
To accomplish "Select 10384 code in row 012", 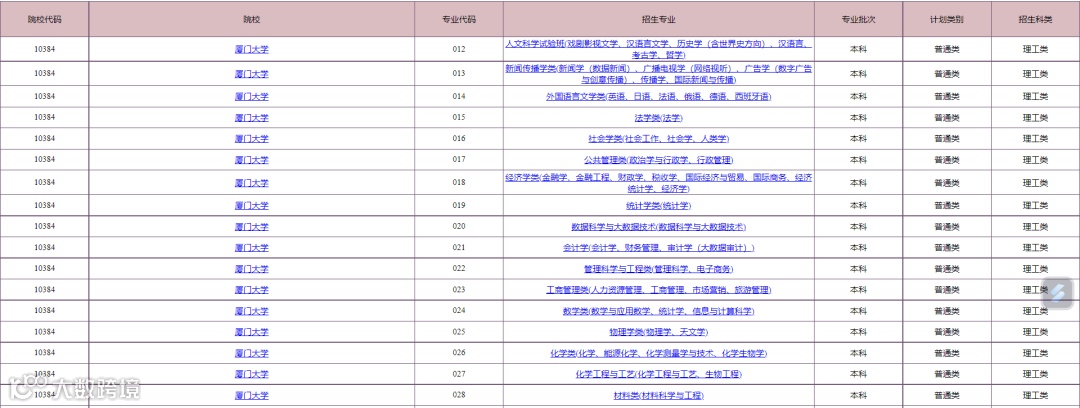I will click(x=44, y=49).
